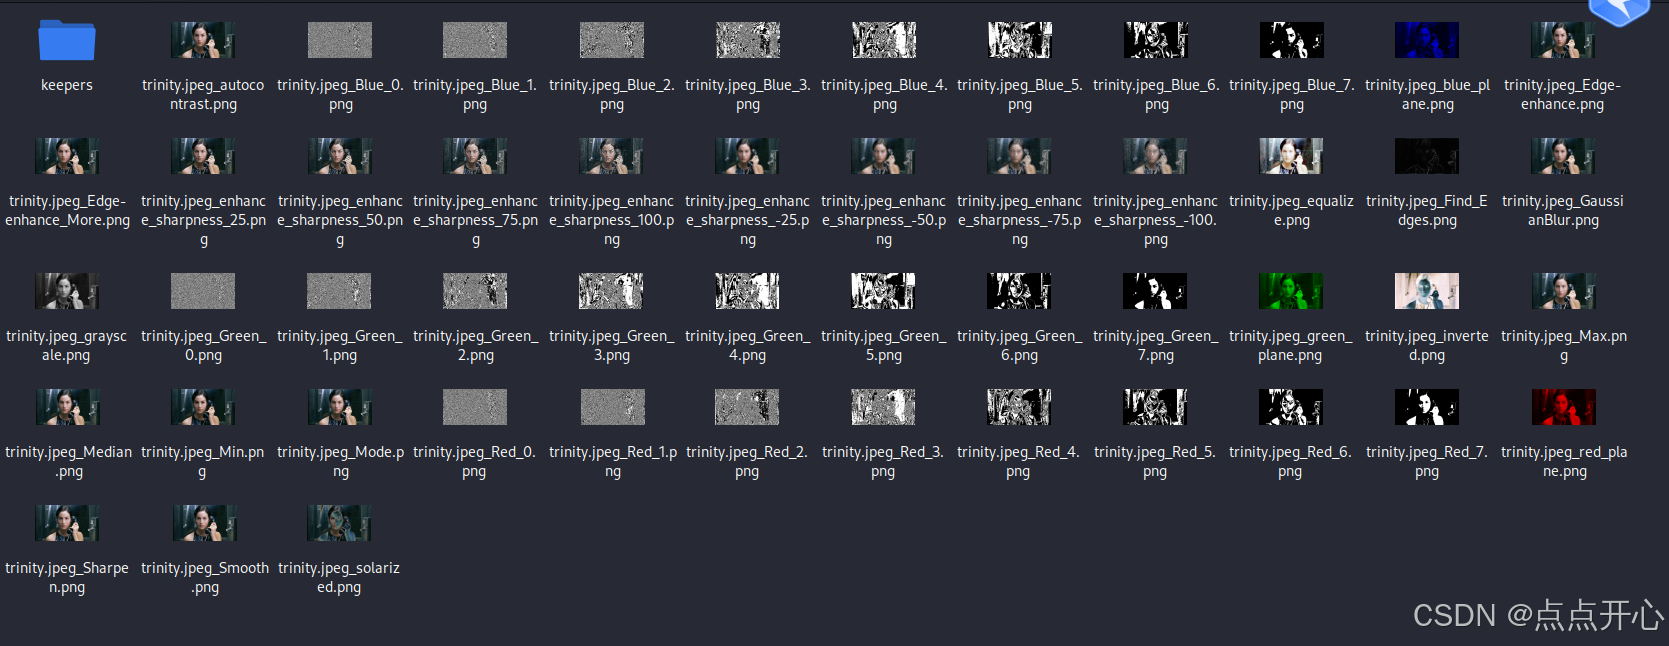This screenshot has height=646, width=1669.
Task: Select trinity.jpeg_equalize.png thumbnail
Action: tap(1292, 156)
